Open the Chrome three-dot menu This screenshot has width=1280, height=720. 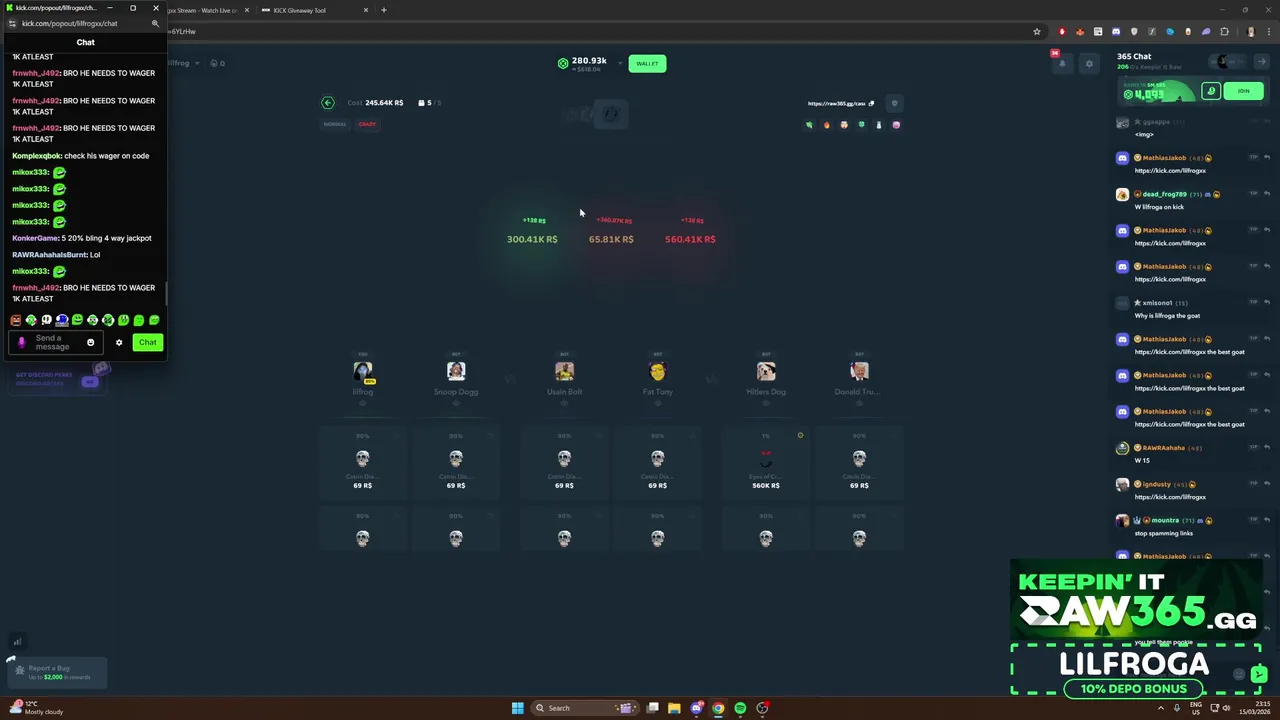point(1267,31)
